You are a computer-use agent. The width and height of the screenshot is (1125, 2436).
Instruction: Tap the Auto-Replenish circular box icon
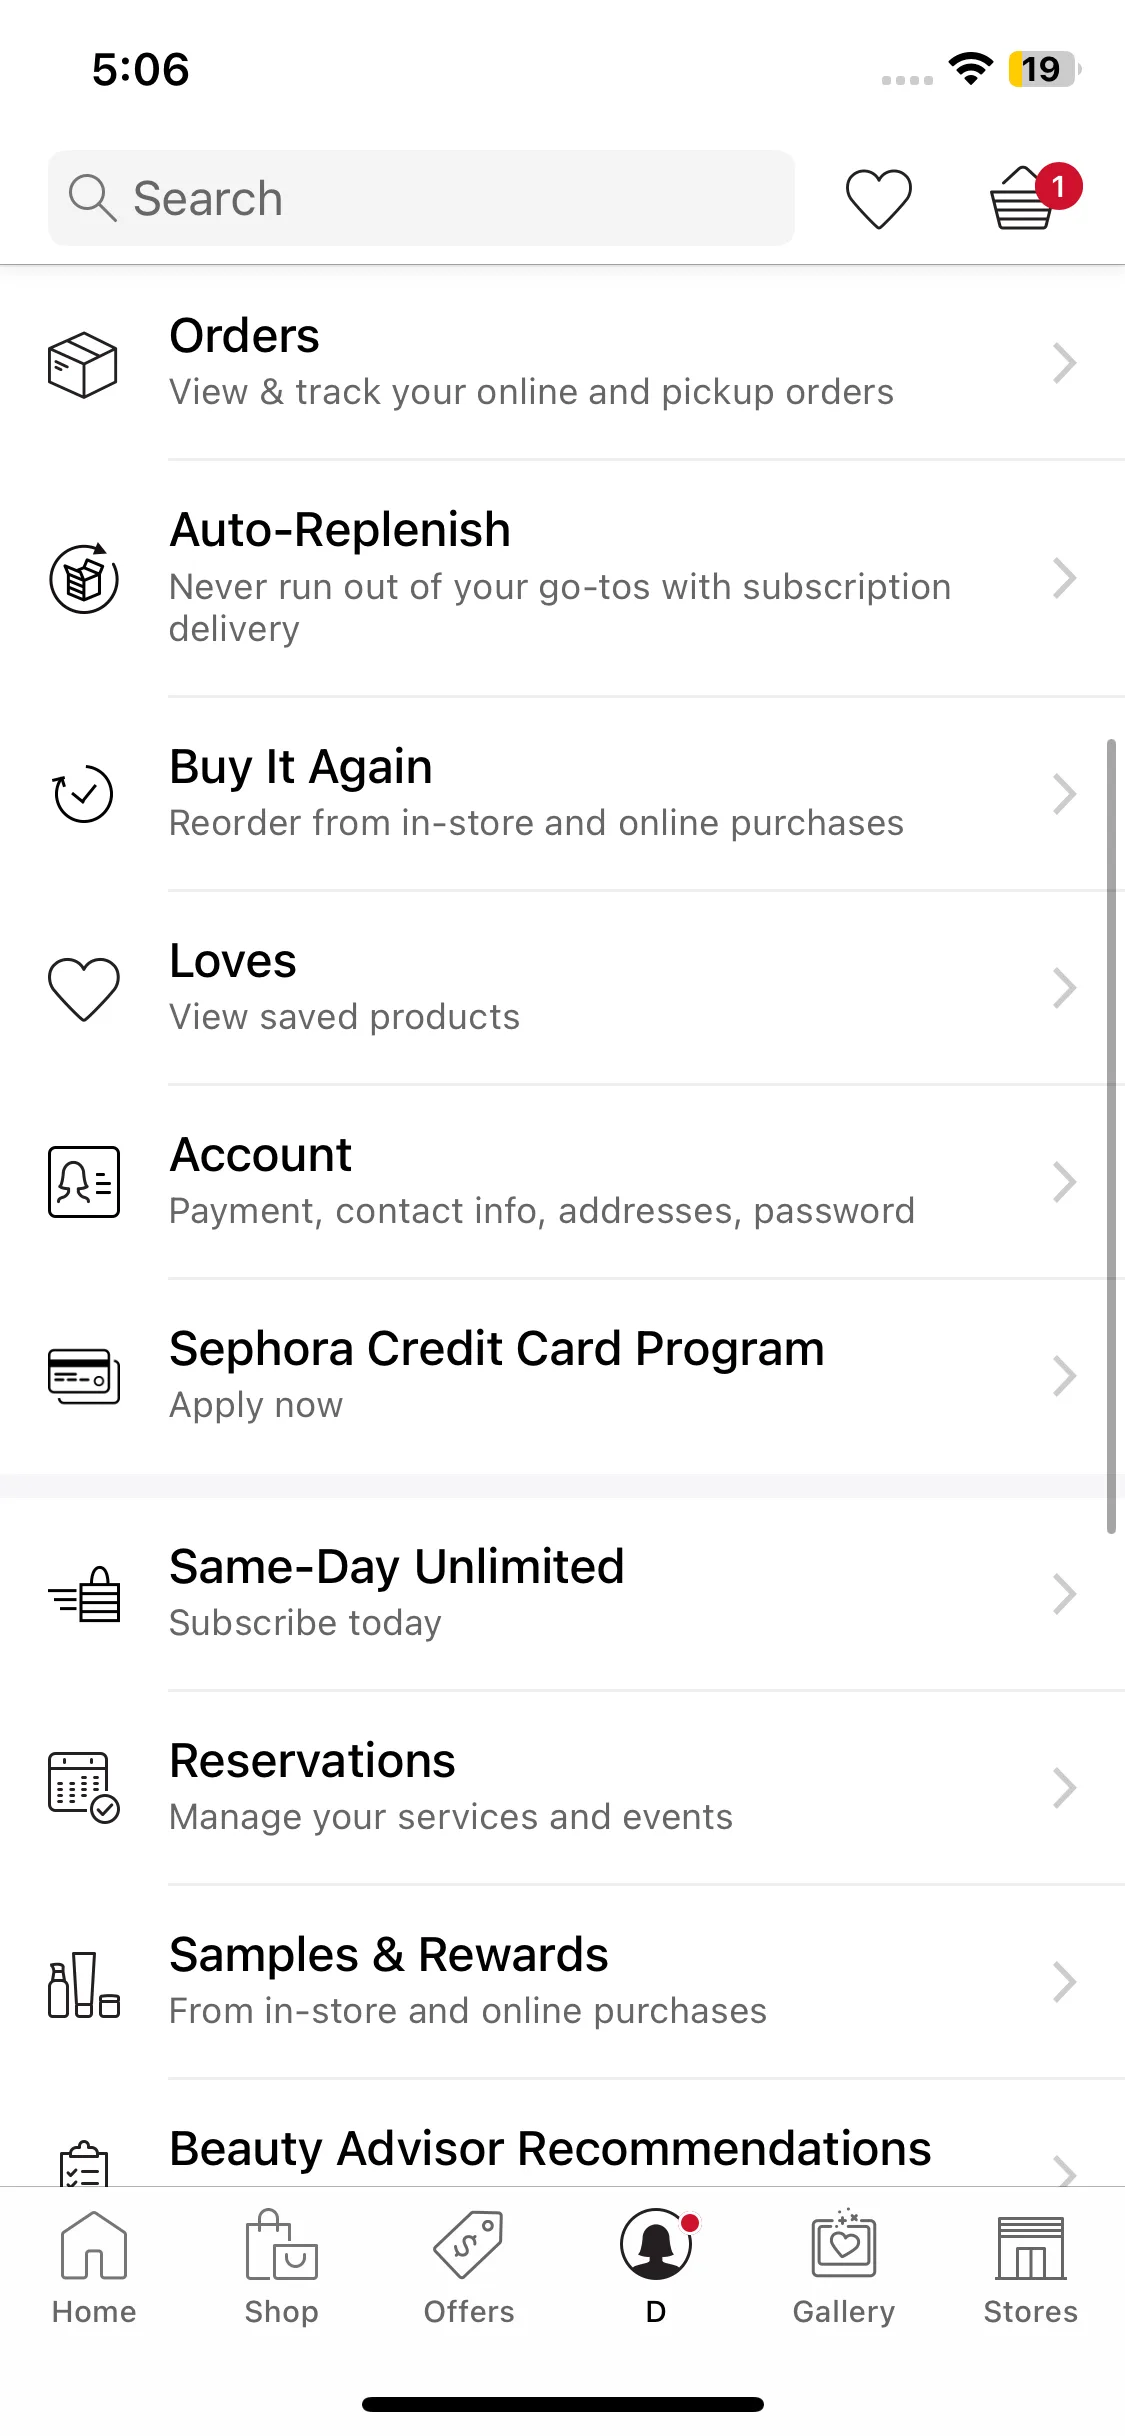(84, 578)
